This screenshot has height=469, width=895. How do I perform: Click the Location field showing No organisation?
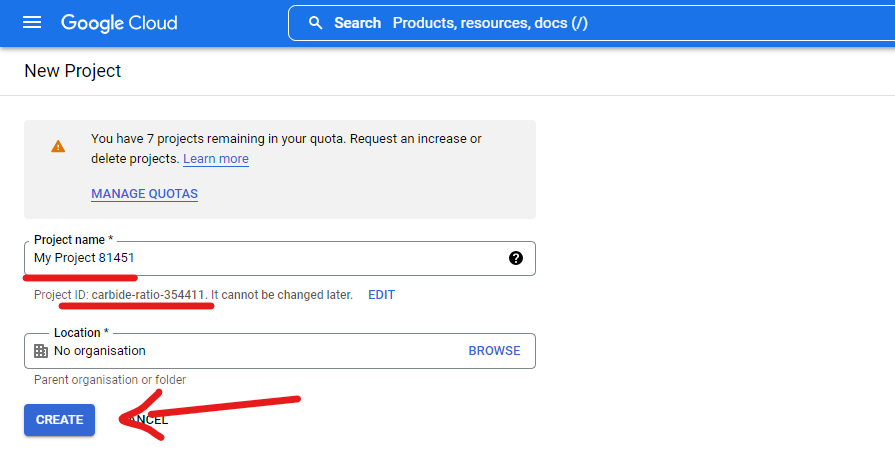coord(280,351)
